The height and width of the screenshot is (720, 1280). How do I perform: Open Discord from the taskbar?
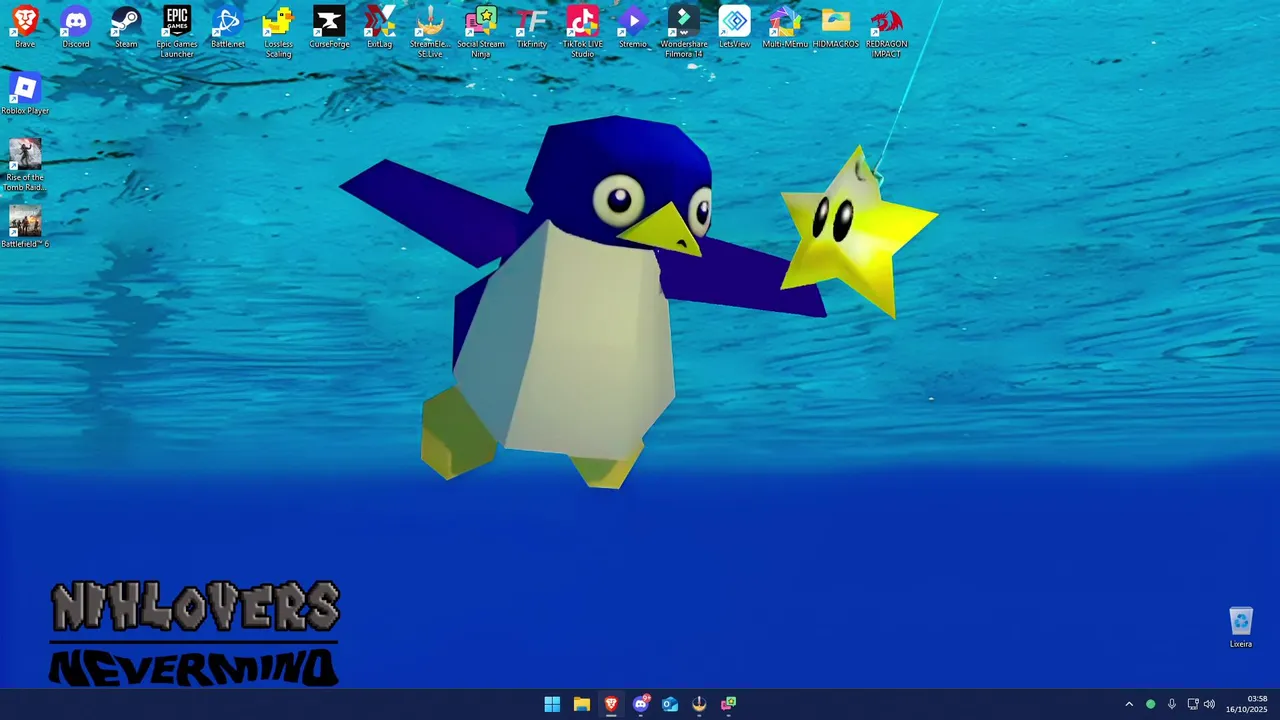click(641, 704)
